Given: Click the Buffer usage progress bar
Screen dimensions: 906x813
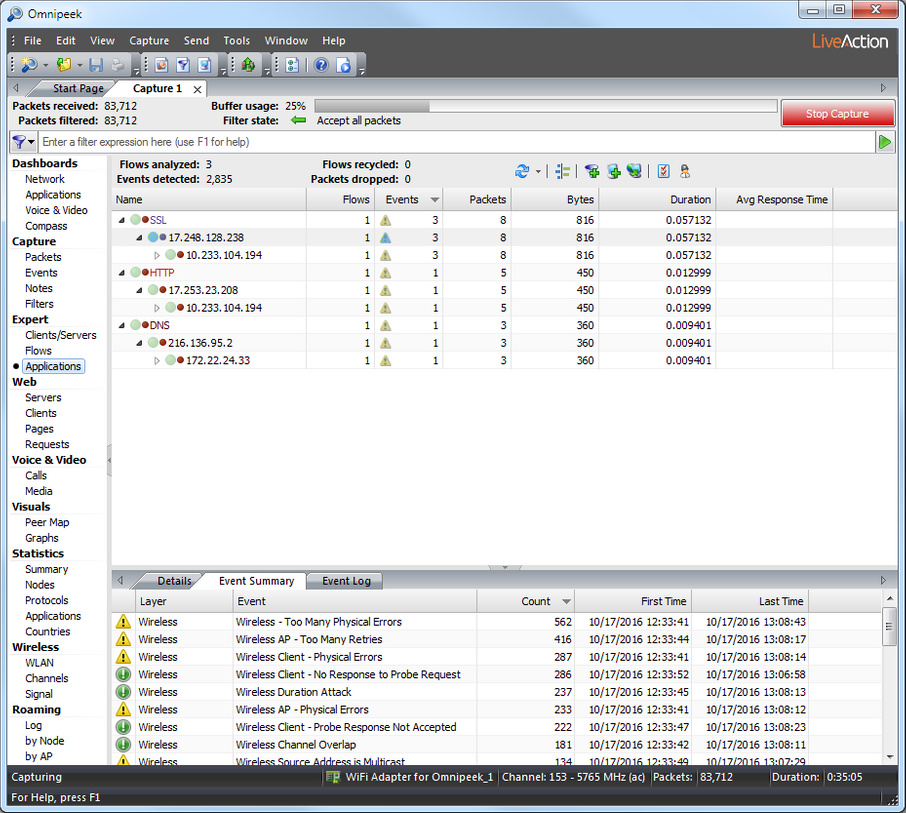Looking at the screenshot, I should pos(546,106).
